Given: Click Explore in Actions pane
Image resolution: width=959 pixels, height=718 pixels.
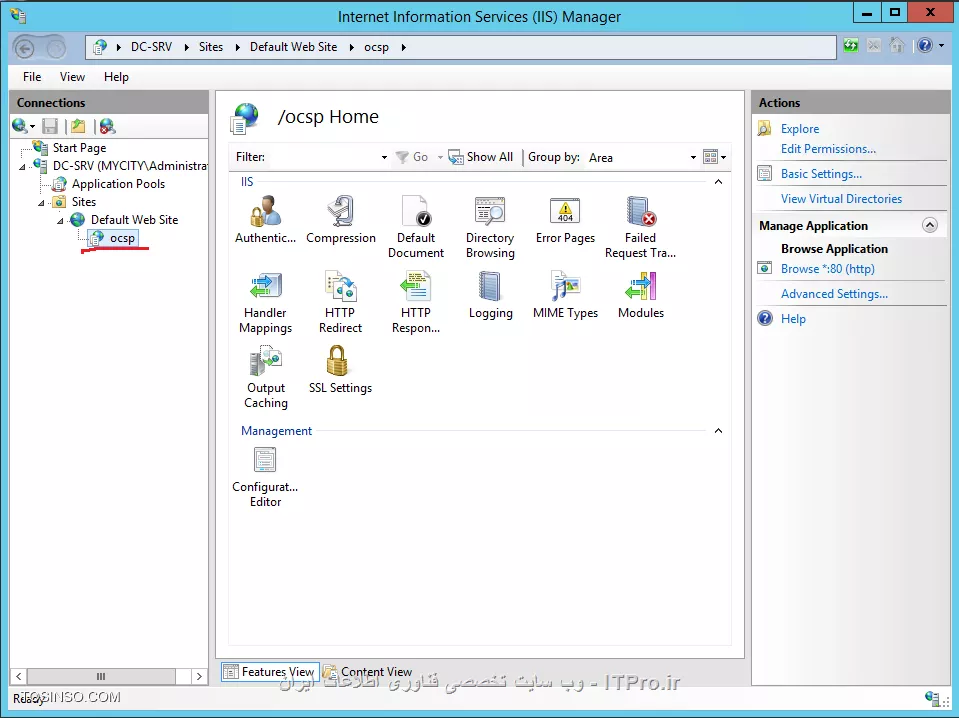Looking at the screenshot, I should pyautogui.click(x=799, y=128).
